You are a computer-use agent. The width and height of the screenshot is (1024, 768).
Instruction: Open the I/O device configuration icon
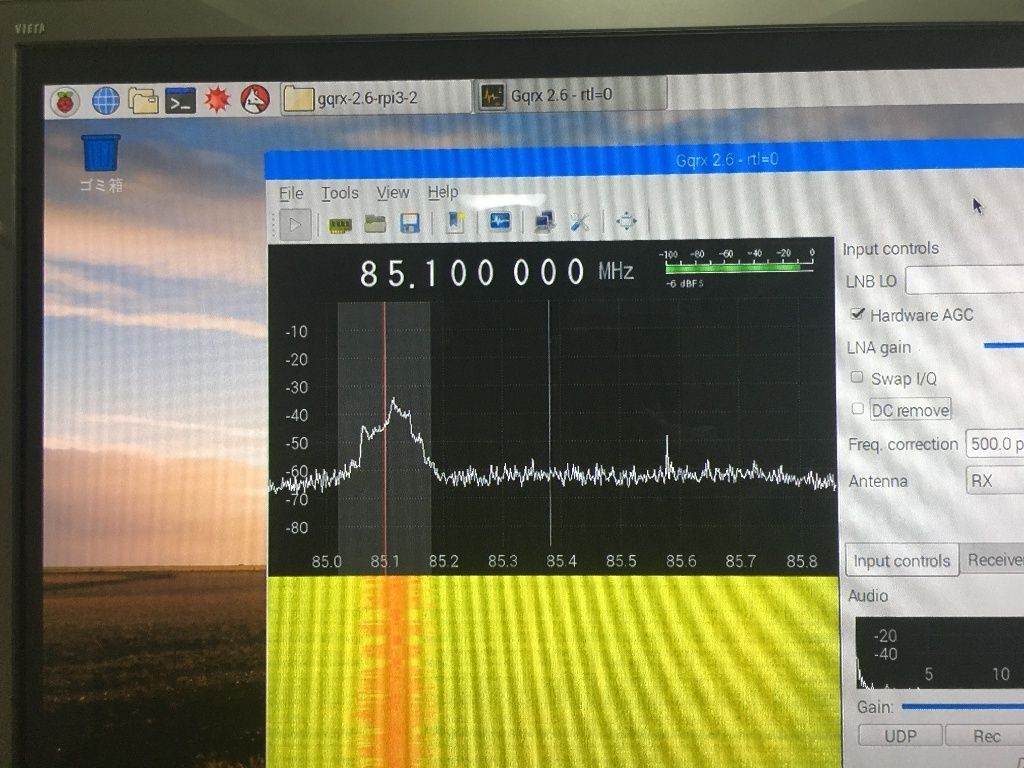340,225
